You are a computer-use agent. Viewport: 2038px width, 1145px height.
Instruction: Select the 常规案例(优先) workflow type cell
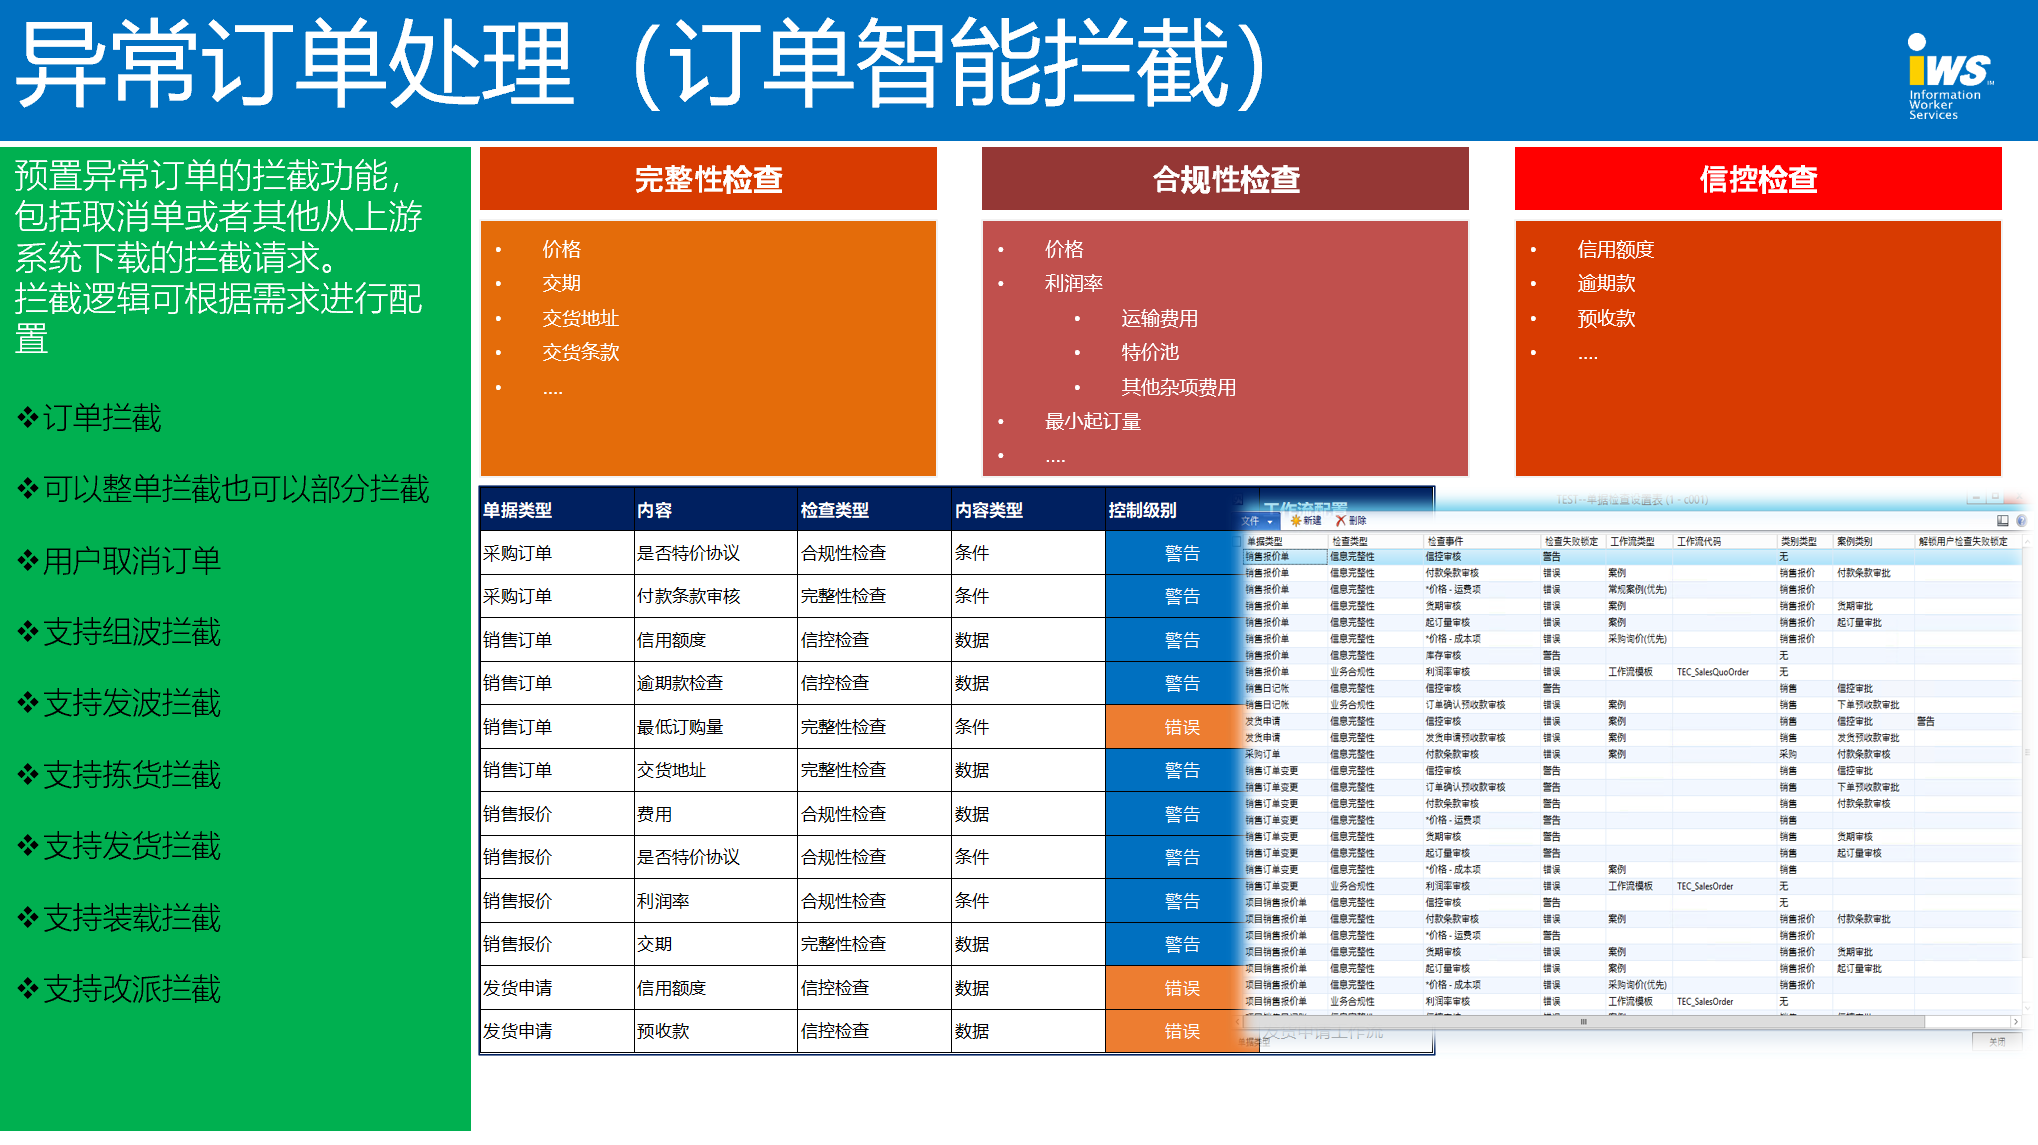1637,590
